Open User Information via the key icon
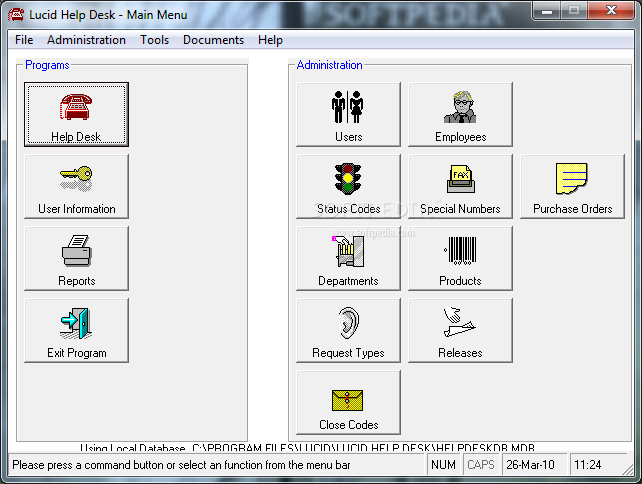642x484 pixels. pos(76,186)
